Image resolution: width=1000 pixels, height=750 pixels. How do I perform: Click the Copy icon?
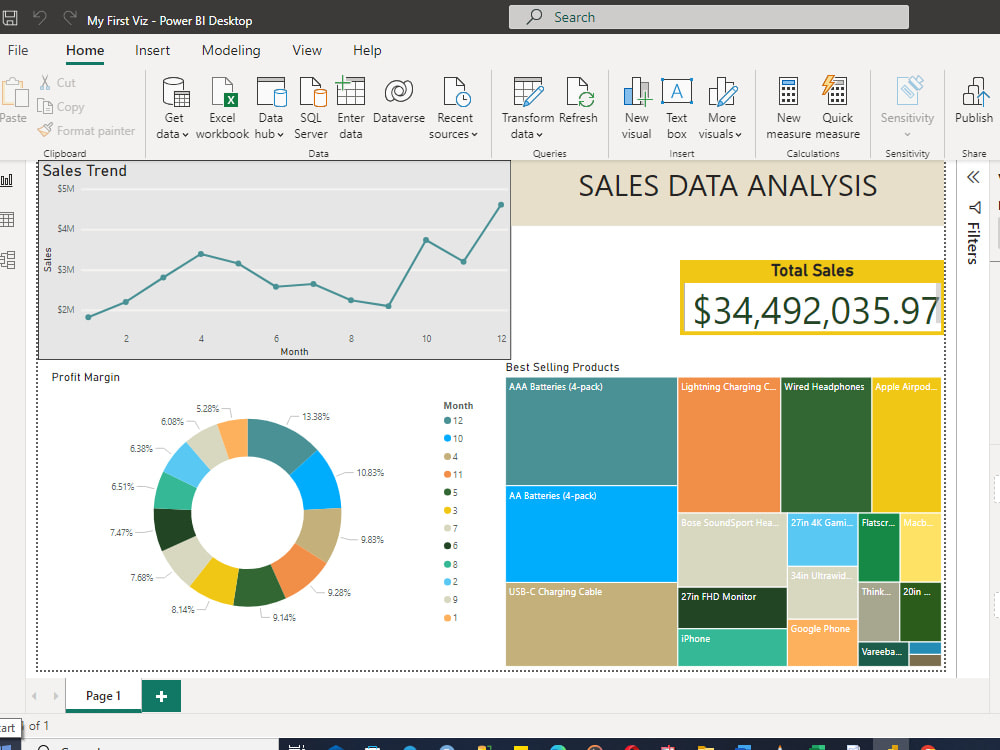pos(45,107)
